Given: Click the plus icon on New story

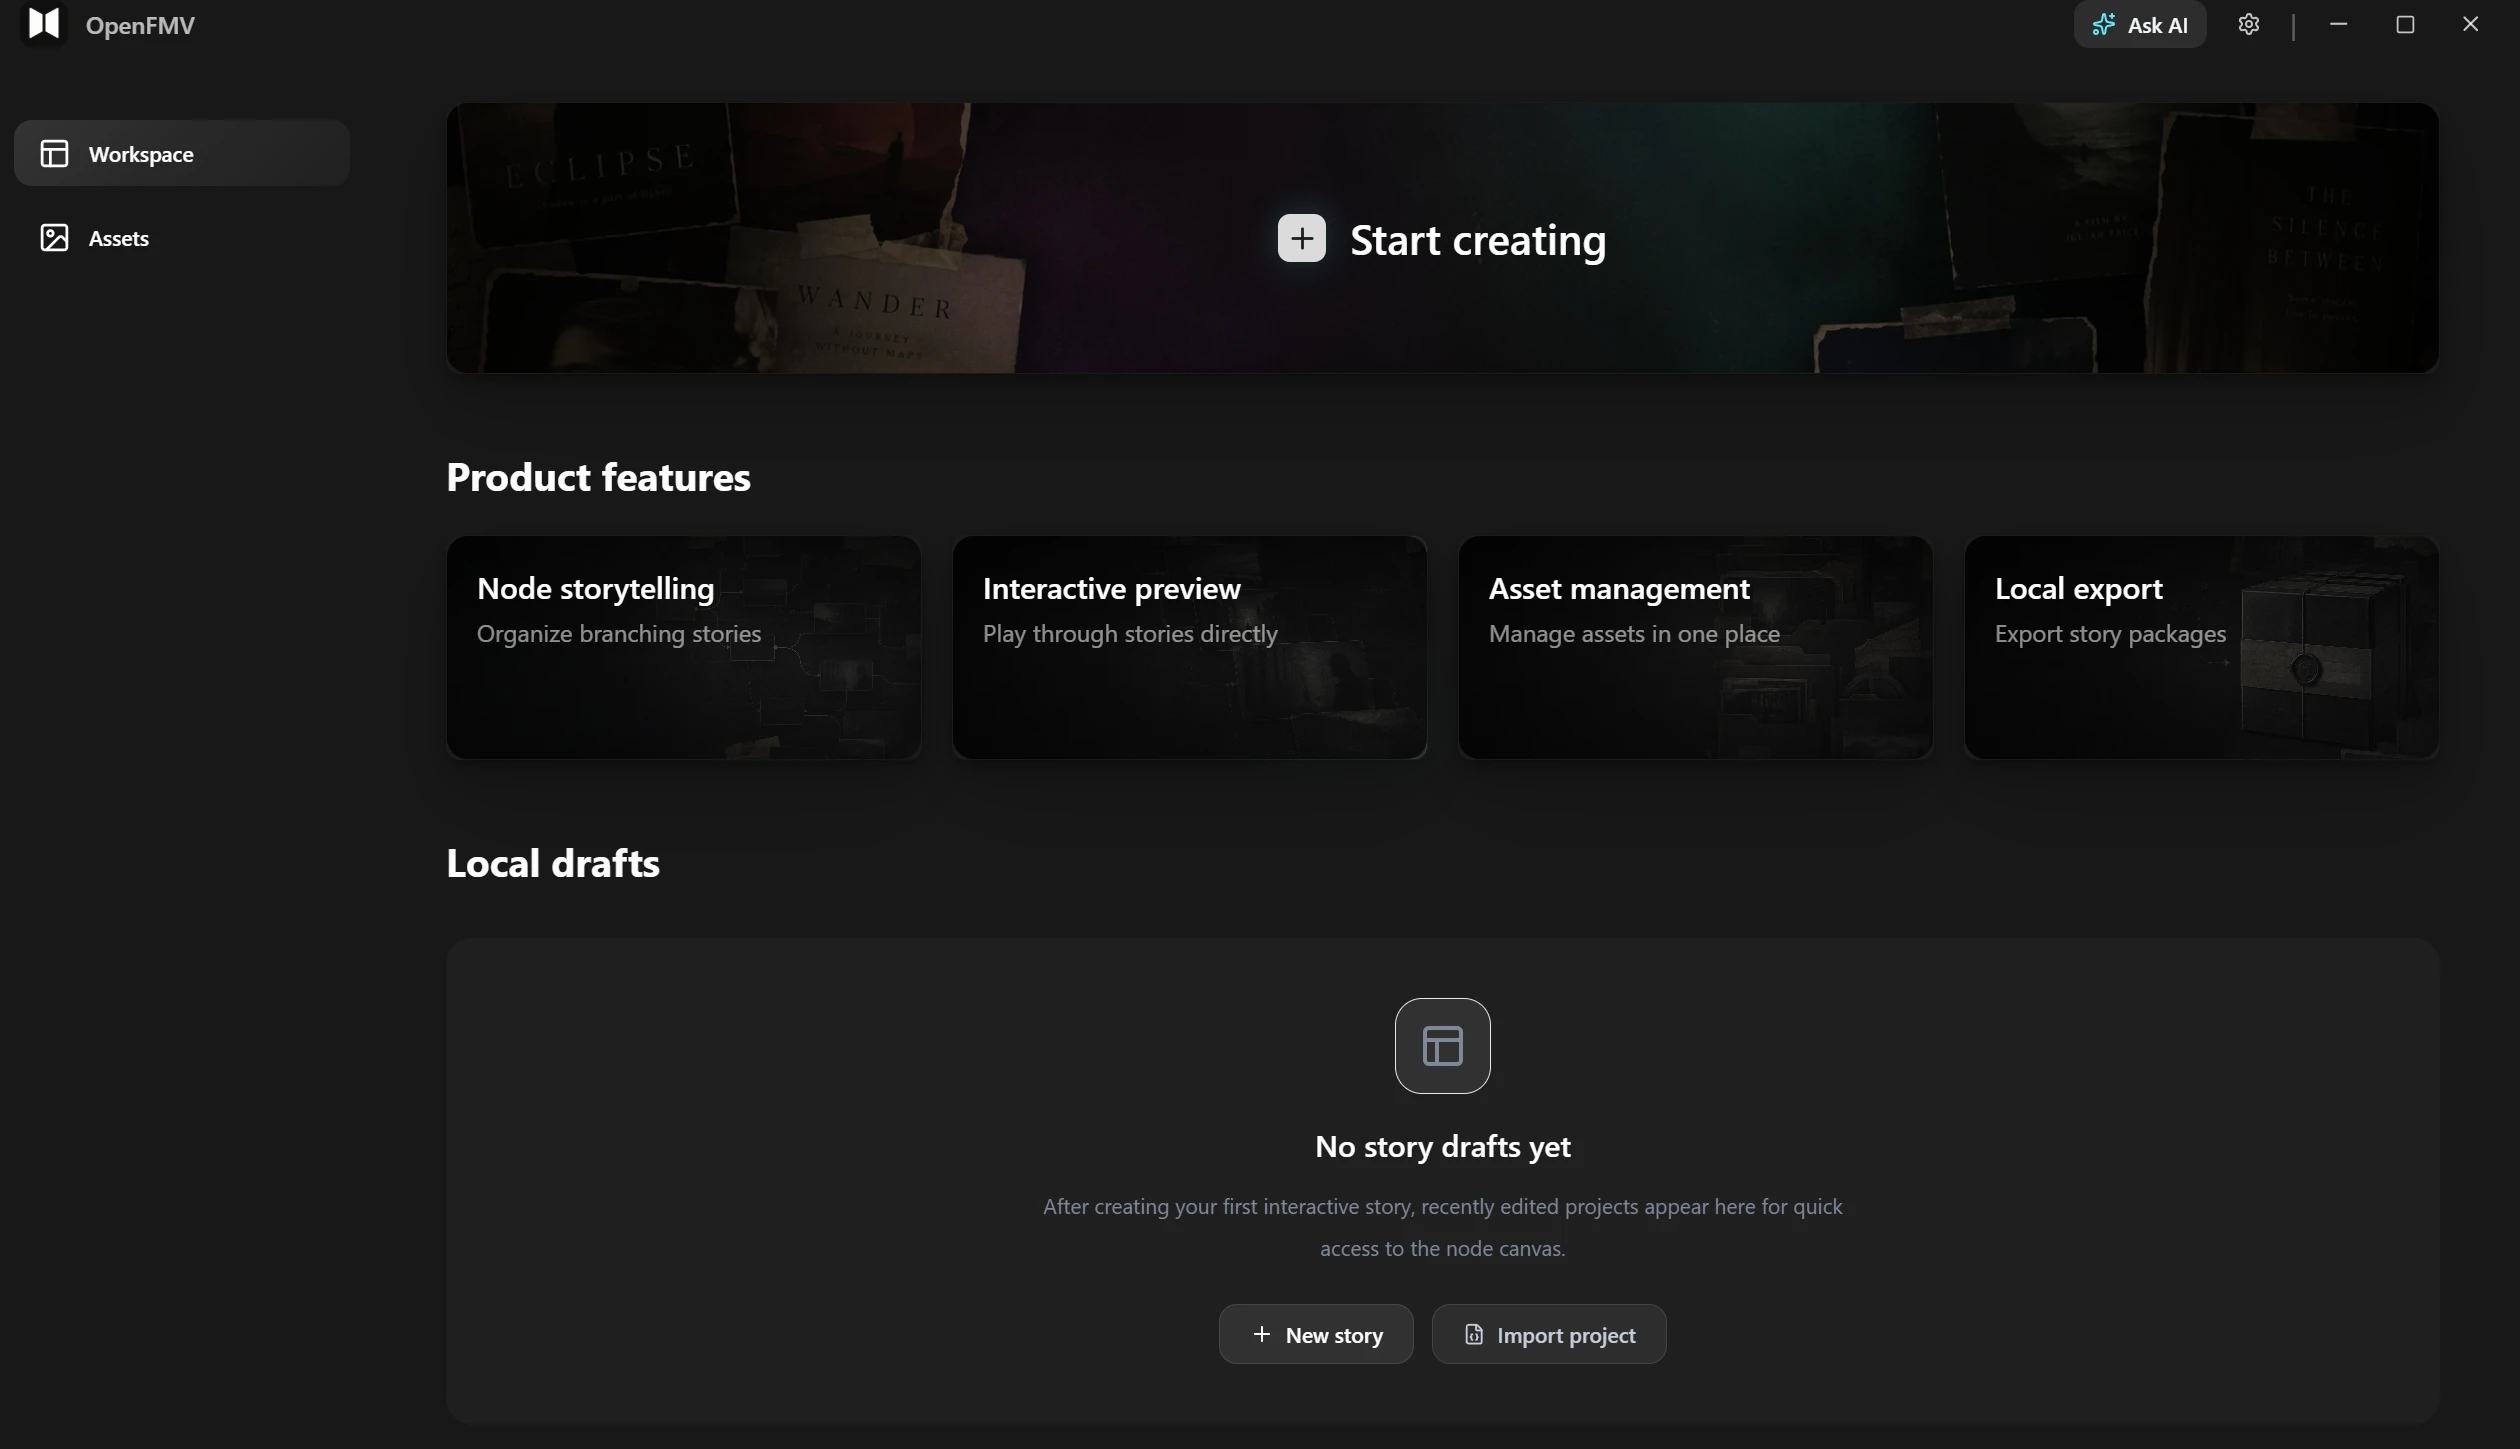Looking at the screenshot, I should pyautogui.click(x=1261, y=1334).
